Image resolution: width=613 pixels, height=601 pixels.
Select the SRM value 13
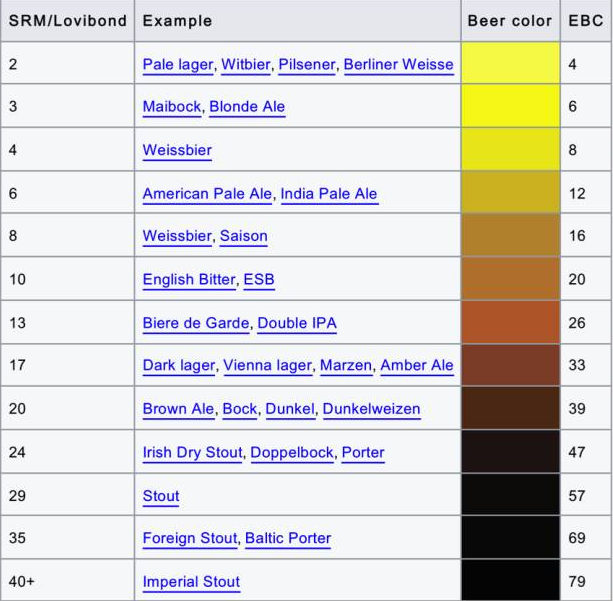tap(17, 323)
